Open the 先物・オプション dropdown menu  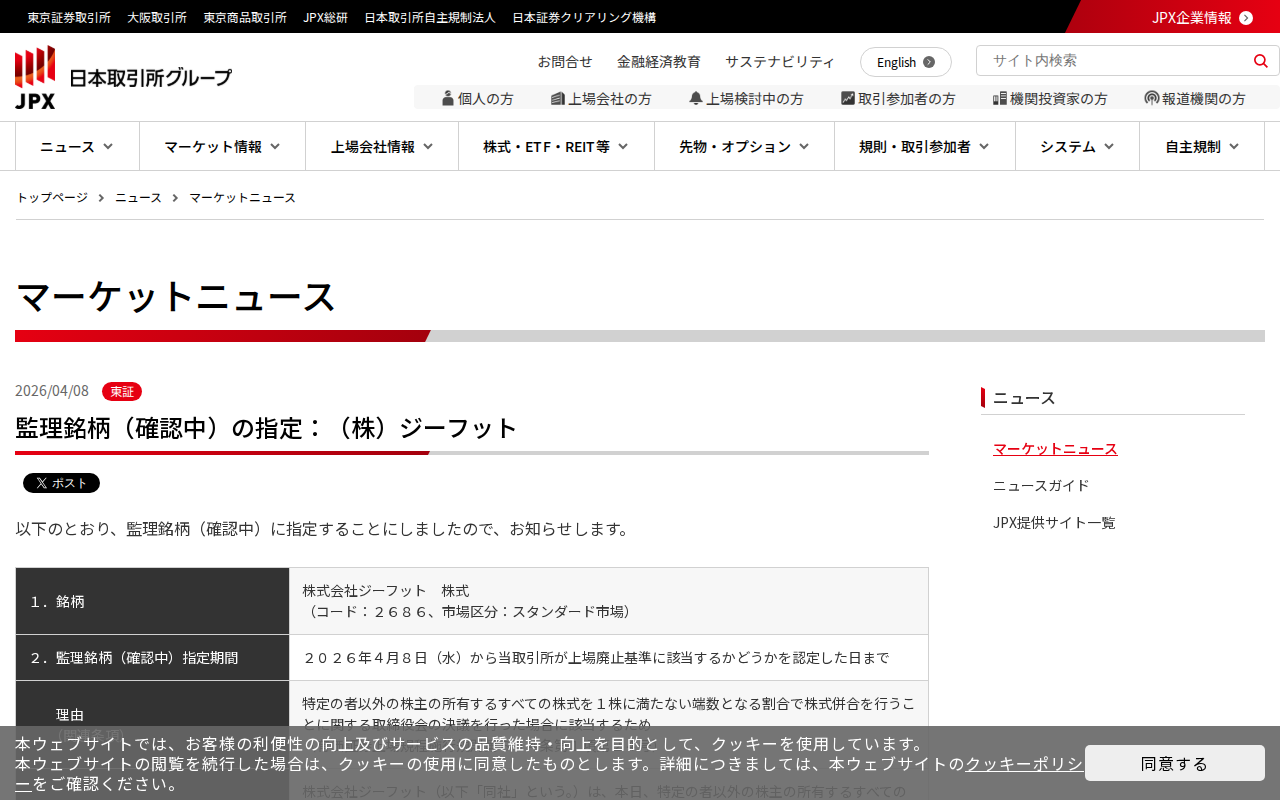point(744,146)
